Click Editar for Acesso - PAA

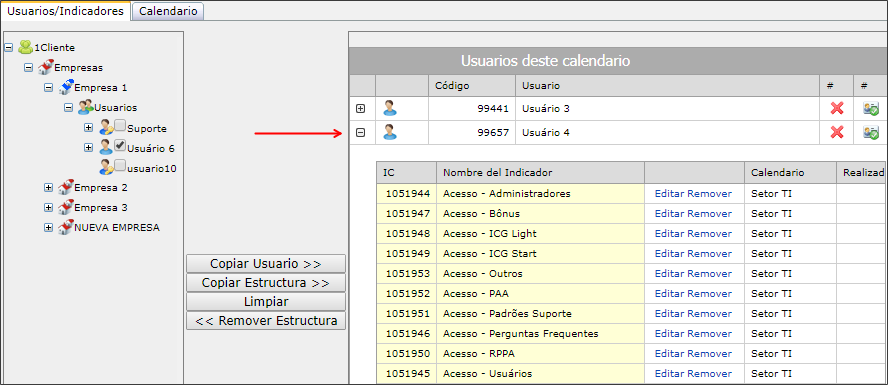pos(669,293)
